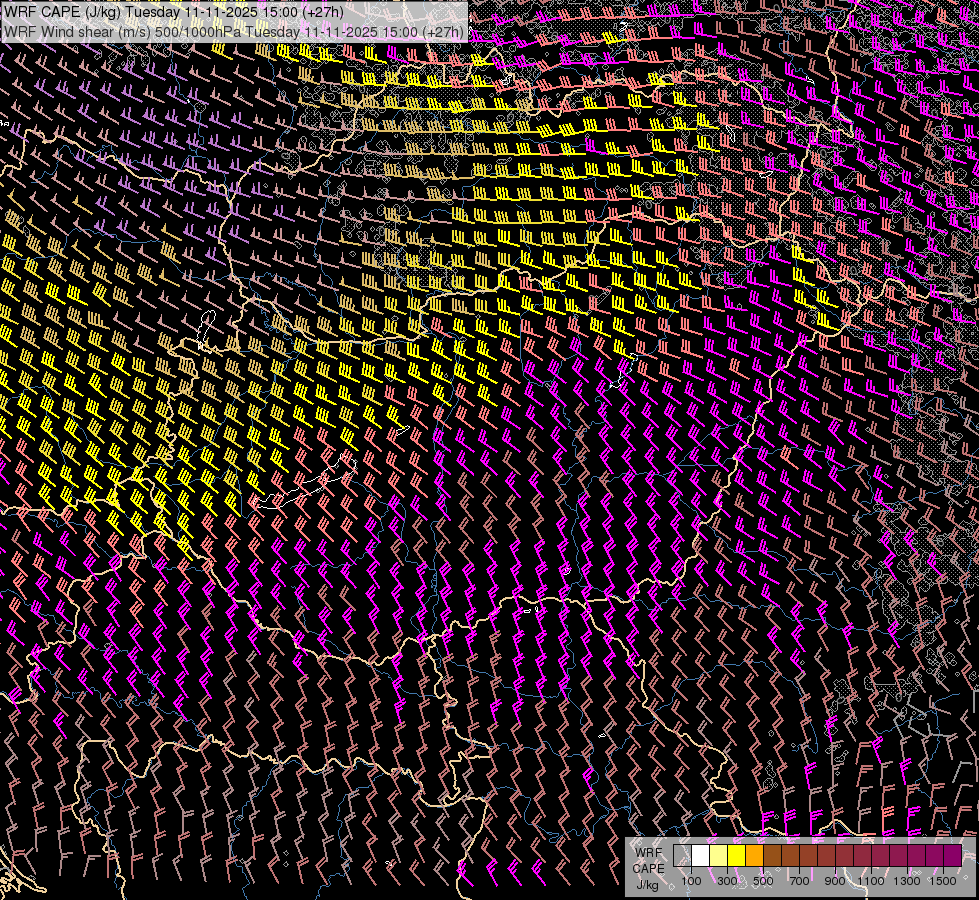This screenshot has width=979, height=900.
Task: Click the 'WRF CAPE (J/kg)' title line
Action: 174,12
